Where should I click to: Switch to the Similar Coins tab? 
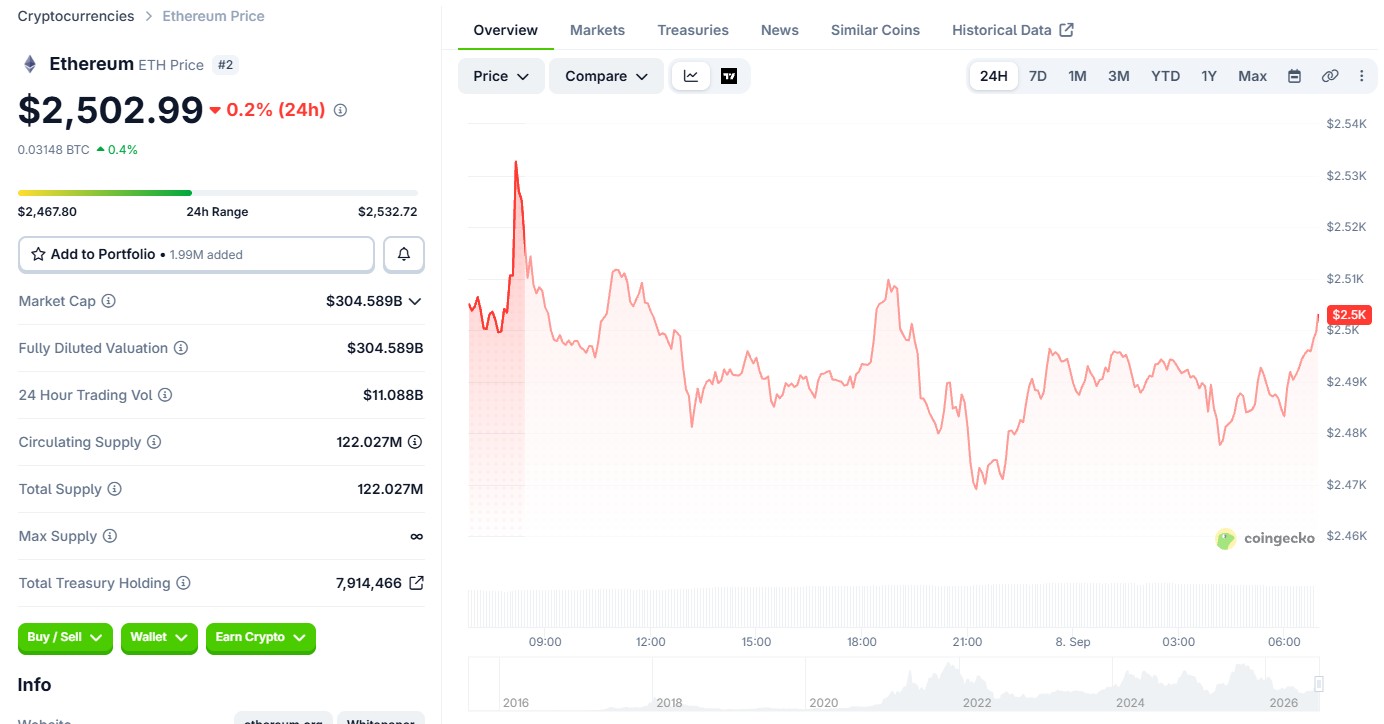(875, 30)
